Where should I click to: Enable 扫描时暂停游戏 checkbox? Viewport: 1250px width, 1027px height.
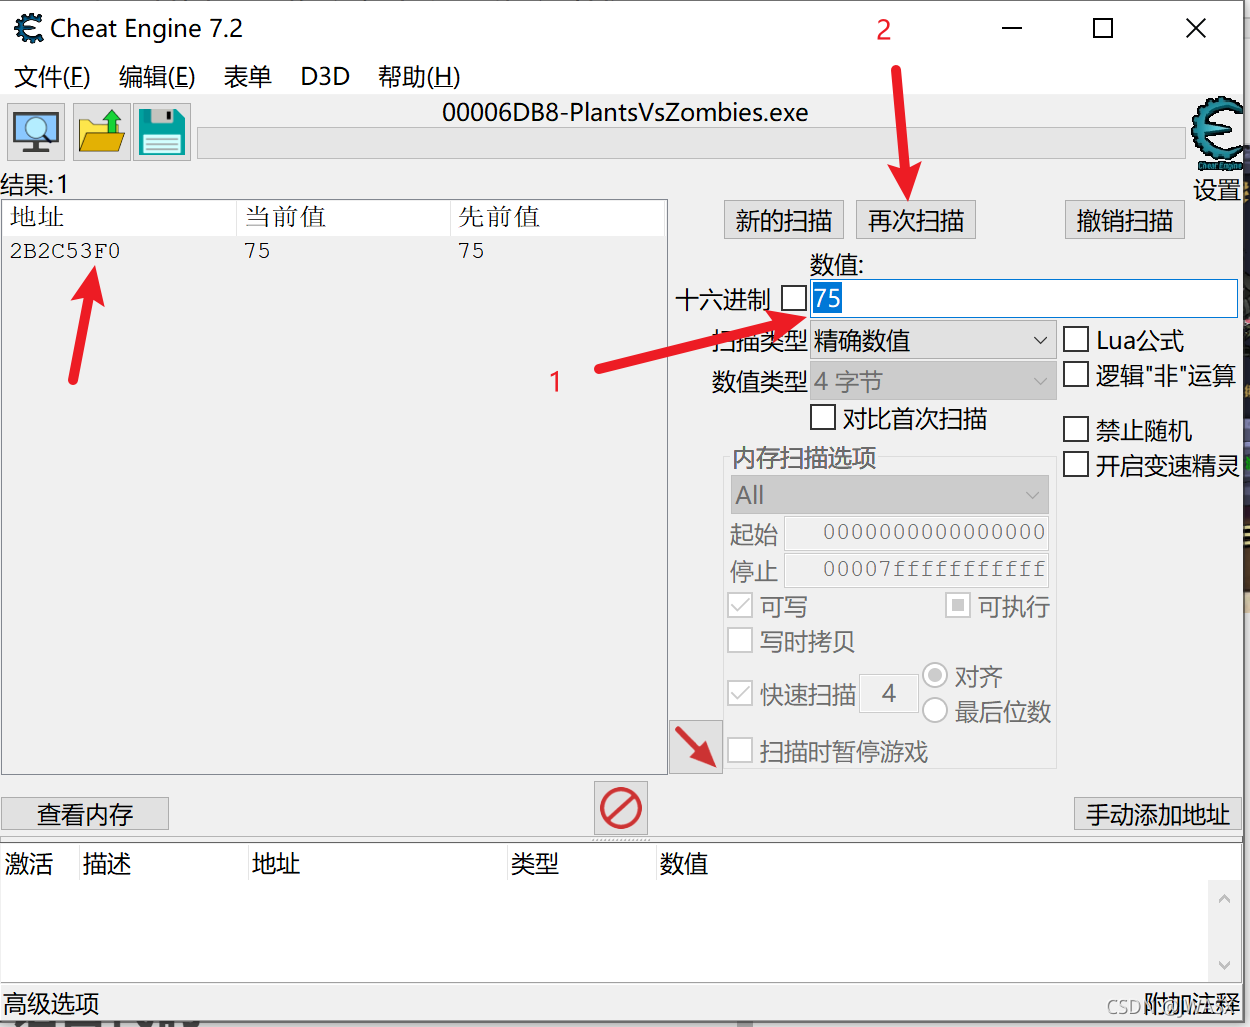(740, 751)
